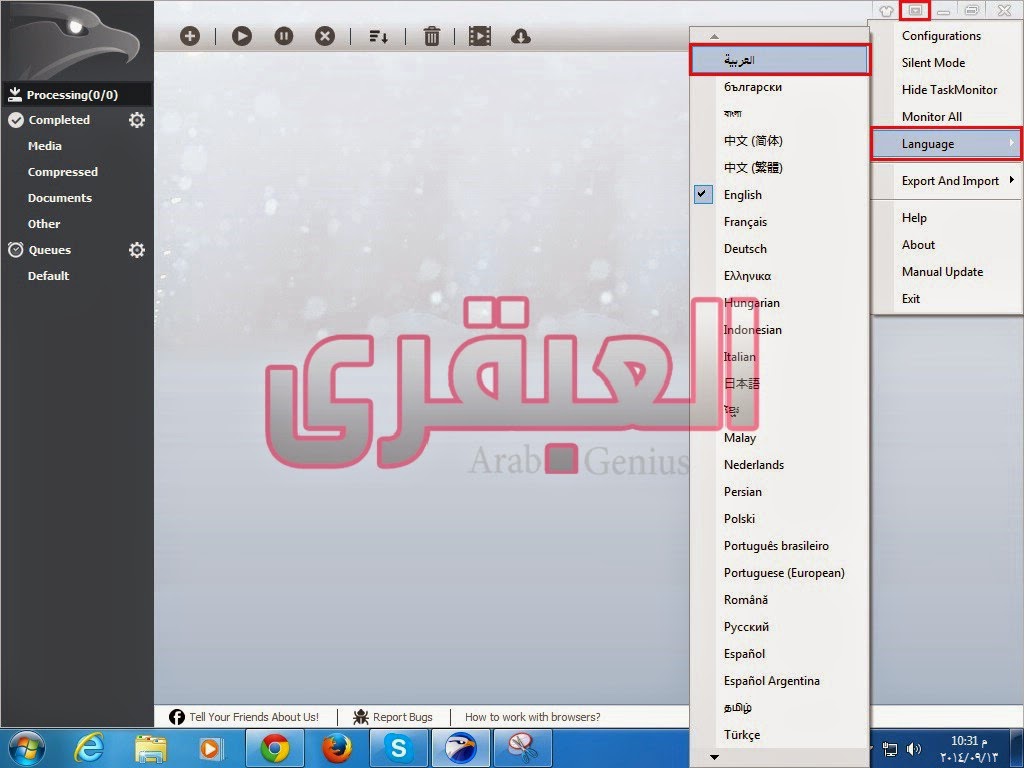Select the Processing(0/0) list
Viewport: 1024px width, 768px height.
coord(76,95)
